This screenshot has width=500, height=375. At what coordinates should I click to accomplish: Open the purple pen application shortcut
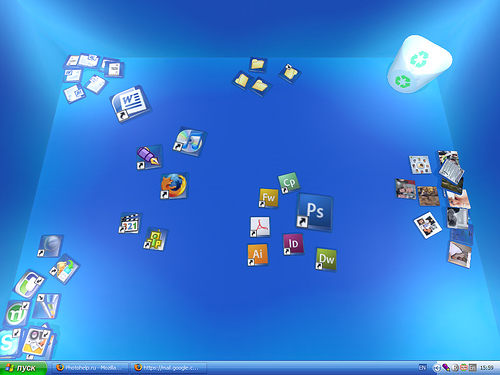pyautogui.click(x=149, y=157)
